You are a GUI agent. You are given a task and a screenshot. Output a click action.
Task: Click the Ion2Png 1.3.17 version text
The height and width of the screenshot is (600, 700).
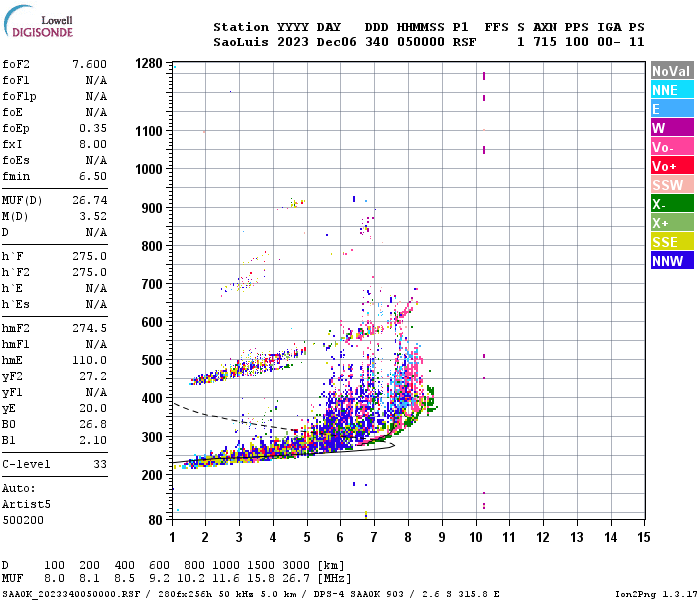click(x=654, y=594)
